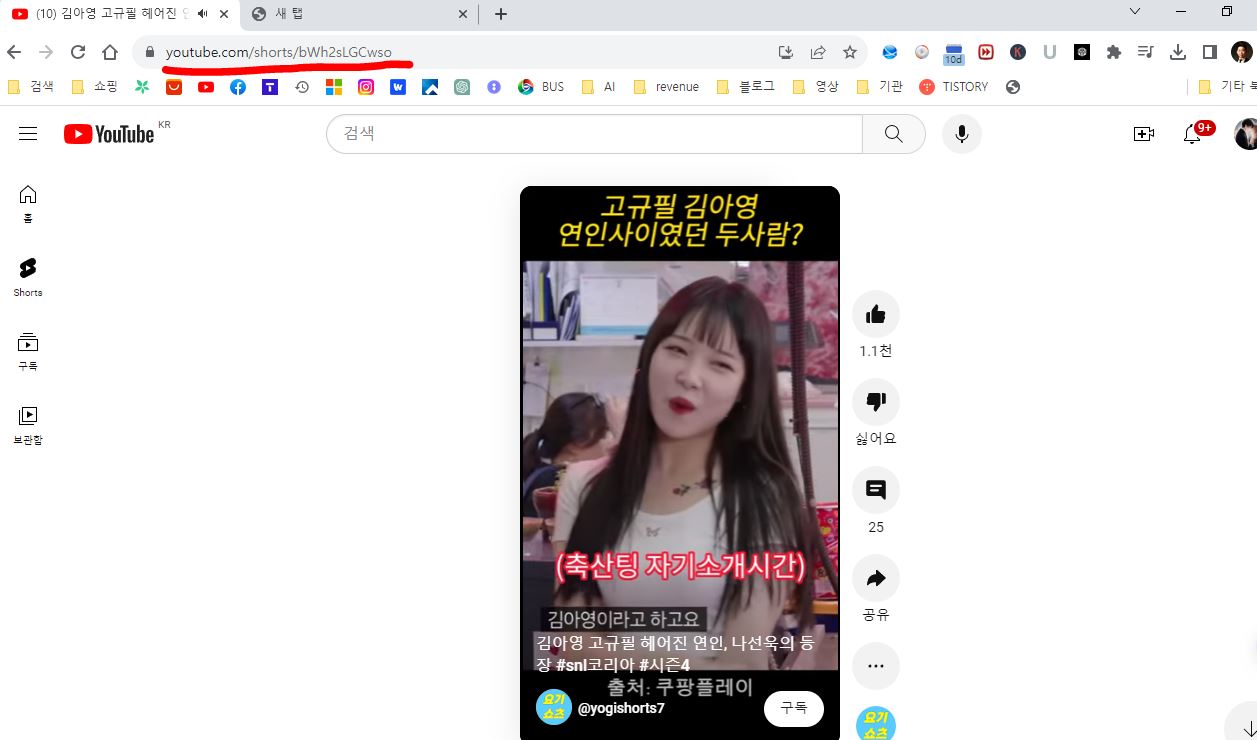Open the 검색 bookmark folder

click(x=31, y=87)
